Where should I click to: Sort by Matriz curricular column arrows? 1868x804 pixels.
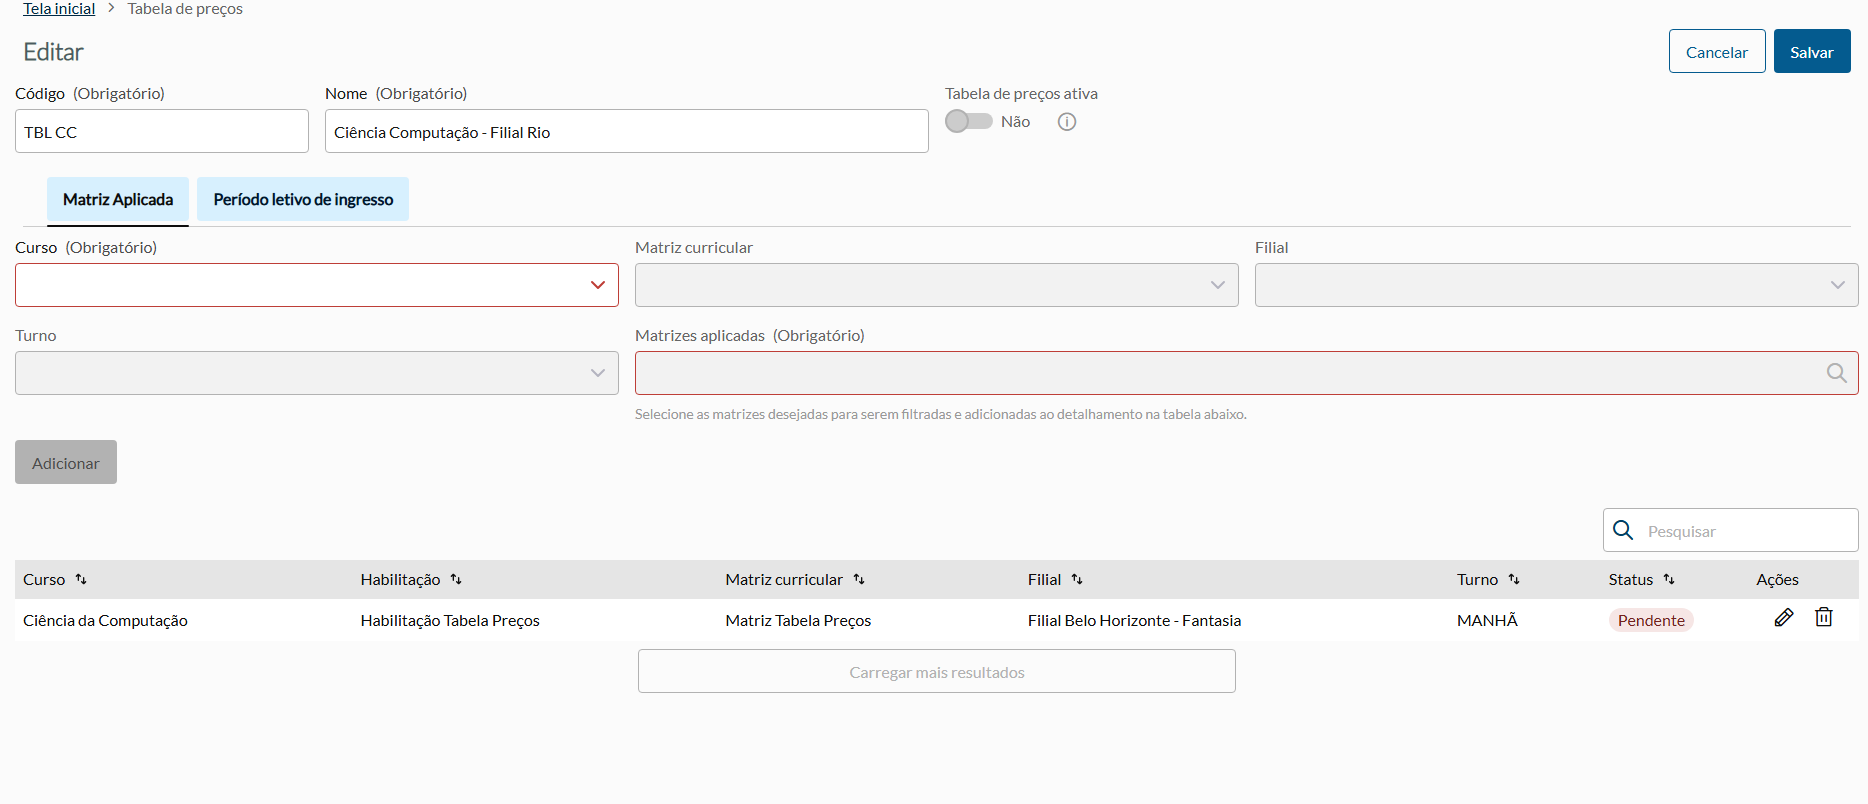click(859, 579)
